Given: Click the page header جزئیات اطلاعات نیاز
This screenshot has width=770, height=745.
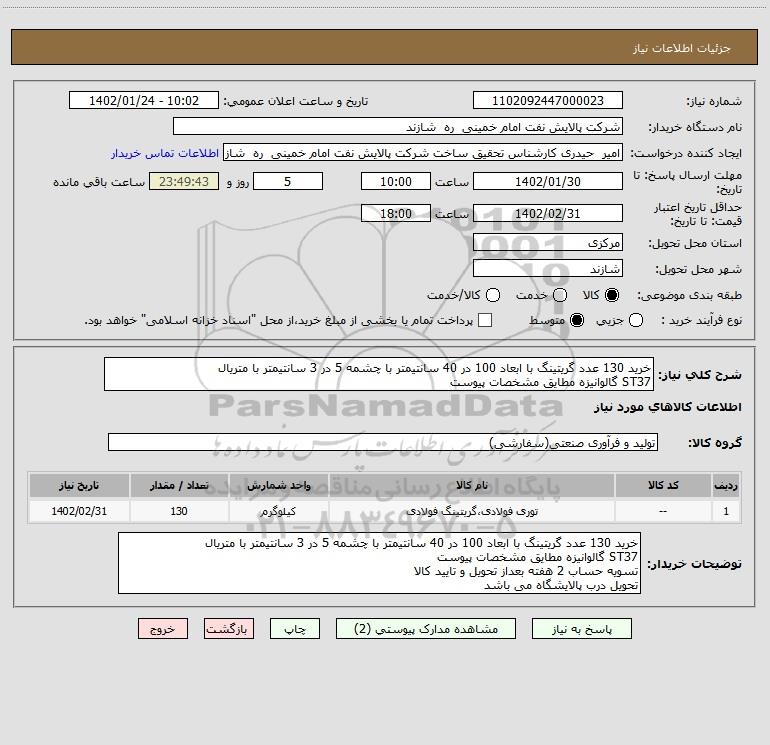Looking at the screenshot, I should click(x=681, y=48).
